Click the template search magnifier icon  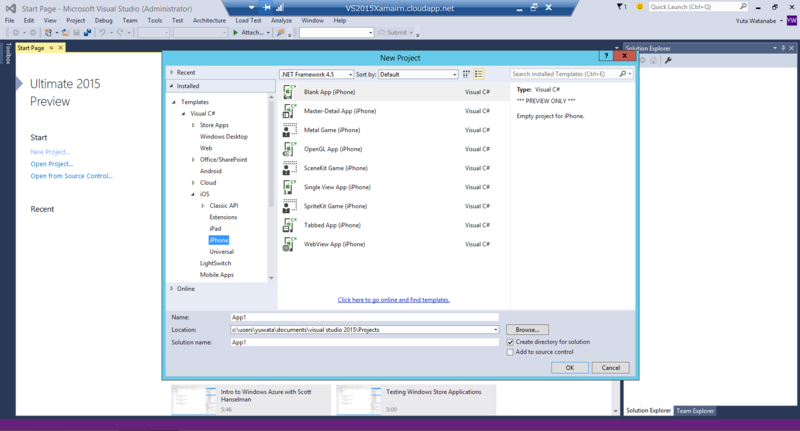point(623,74)
